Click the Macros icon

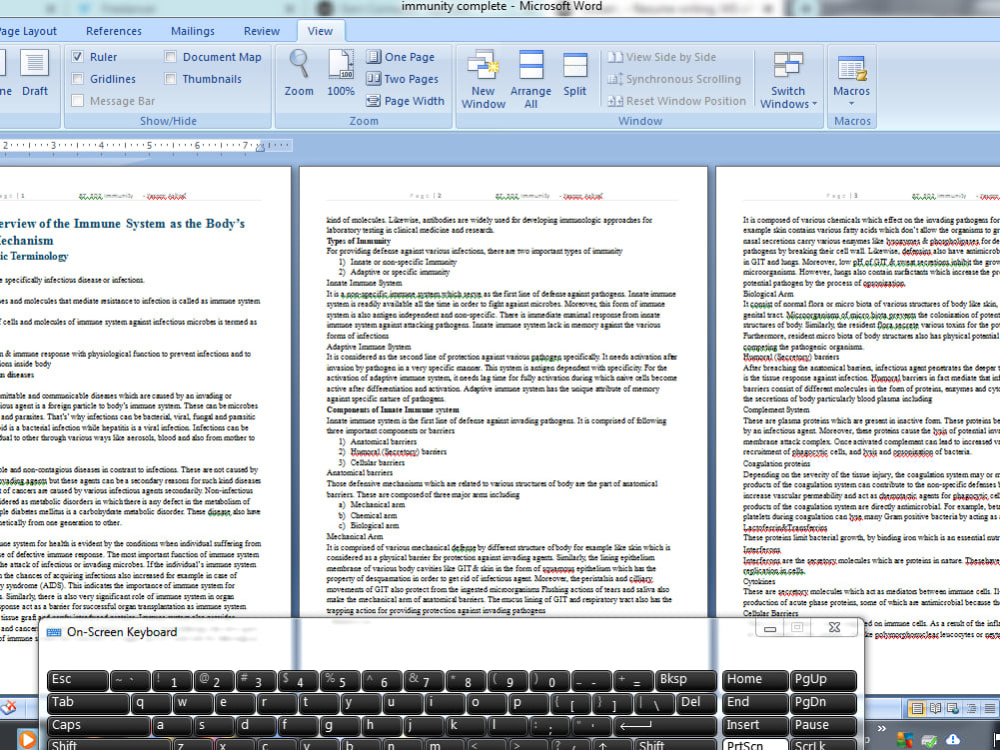(851, 67)
